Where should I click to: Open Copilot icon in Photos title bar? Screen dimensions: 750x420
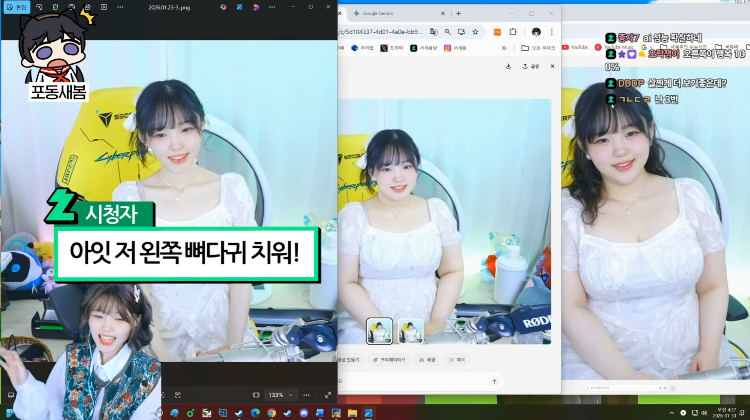(223, 7)
